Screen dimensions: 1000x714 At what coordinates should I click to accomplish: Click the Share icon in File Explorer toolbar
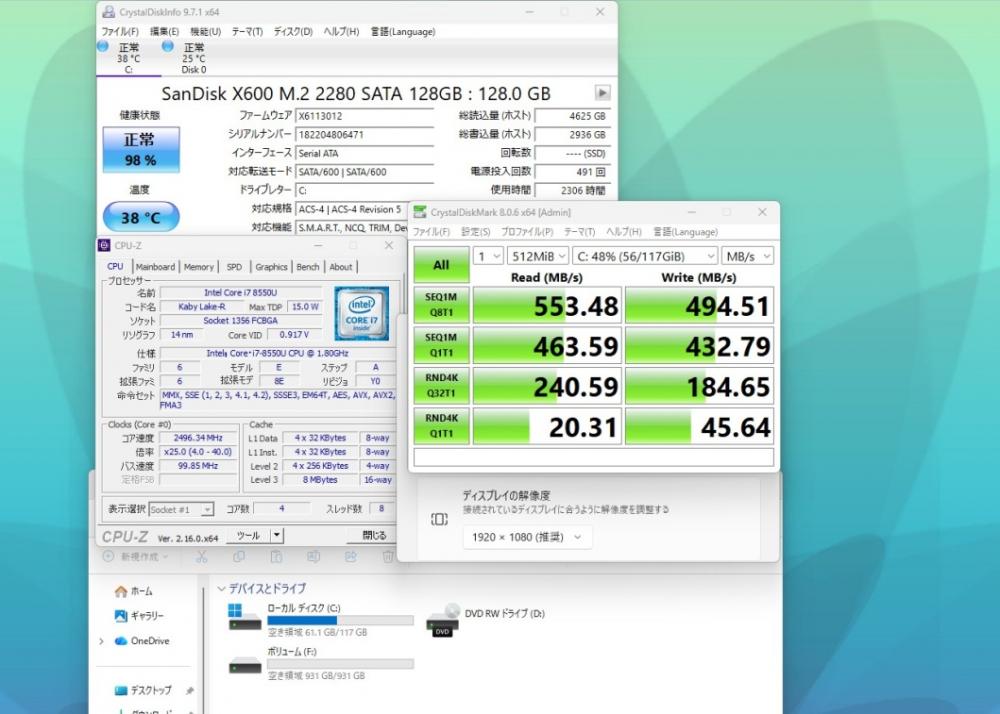click(x=351, y=557)
